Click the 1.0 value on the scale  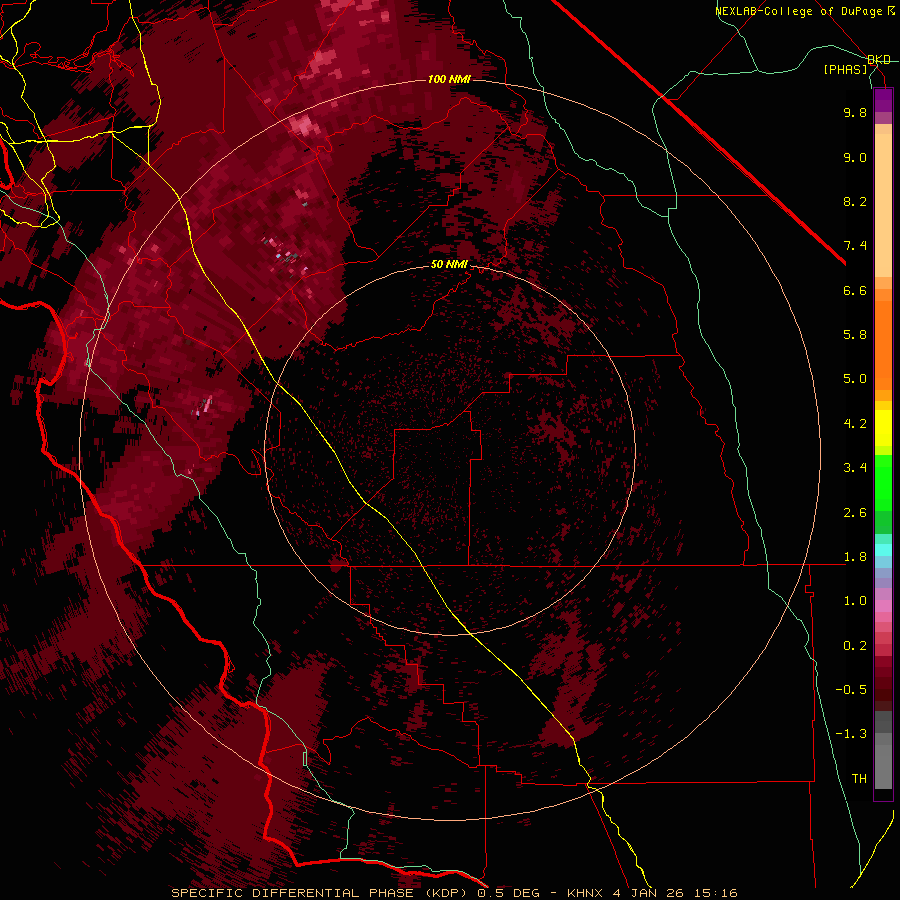click(x=855, y=601)
